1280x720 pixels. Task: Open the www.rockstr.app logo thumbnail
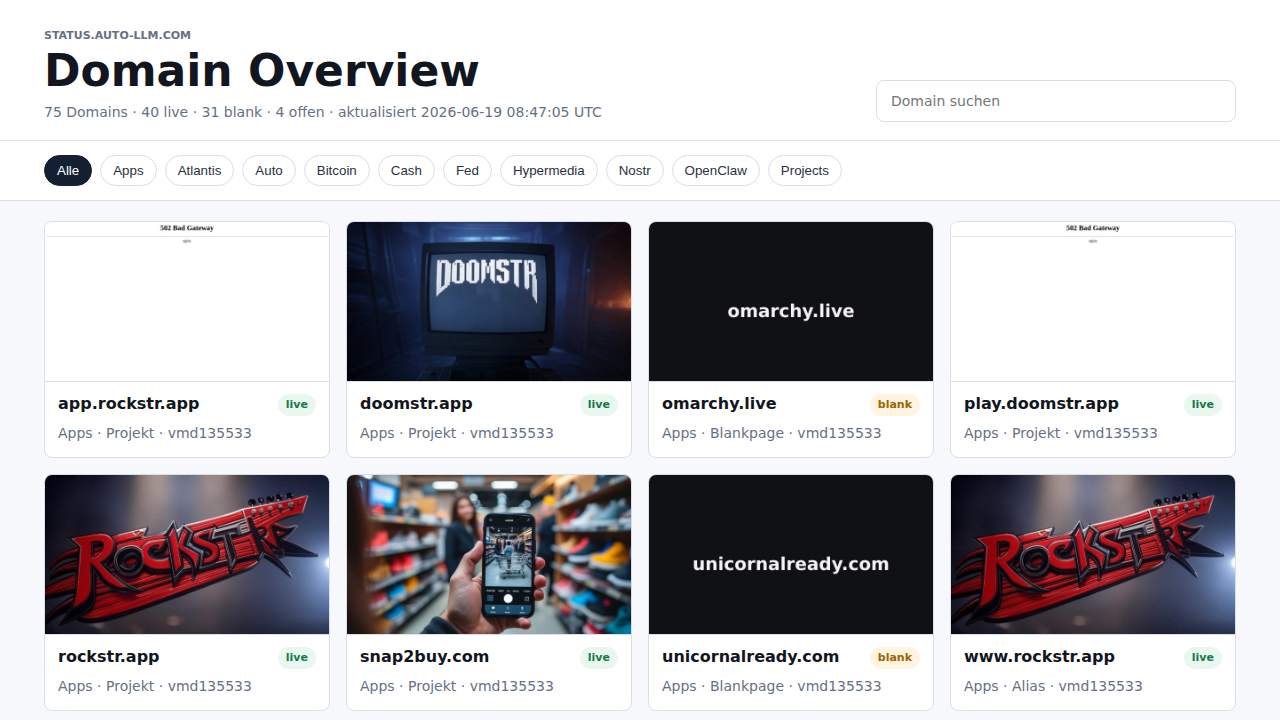(1093, 554)
